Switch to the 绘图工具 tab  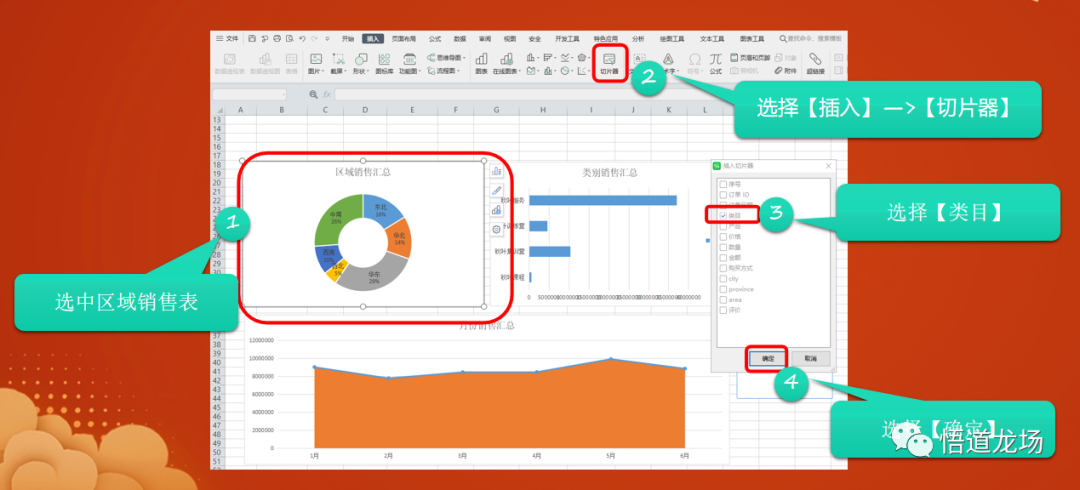pos(672,39)
